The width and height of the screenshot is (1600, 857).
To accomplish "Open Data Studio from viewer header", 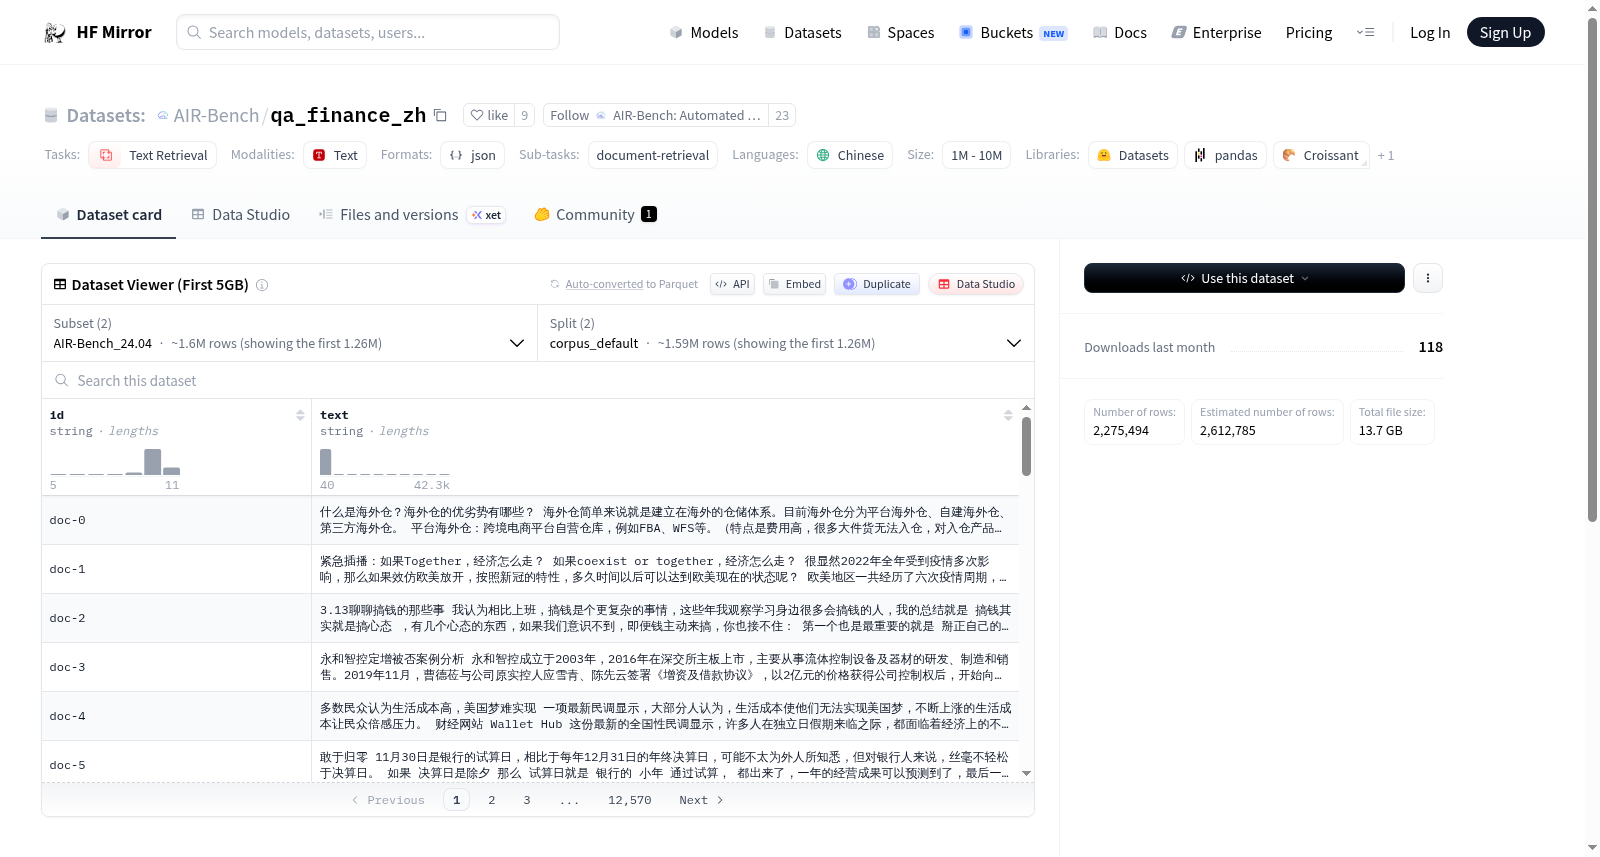I will (976, 284).
